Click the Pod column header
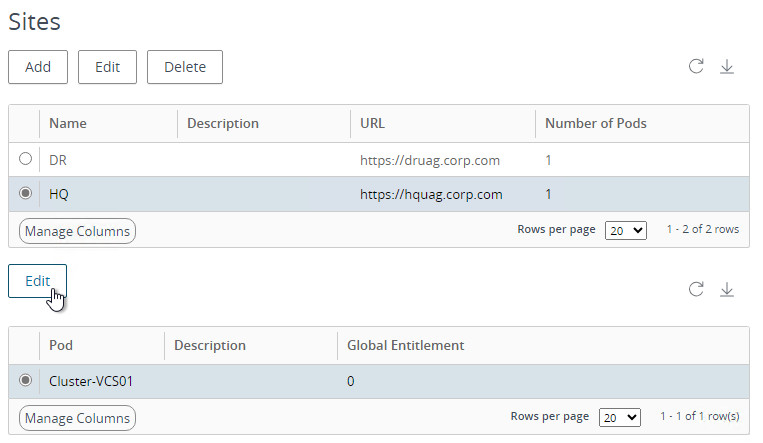The image size is (763, 443). [61, 345]
